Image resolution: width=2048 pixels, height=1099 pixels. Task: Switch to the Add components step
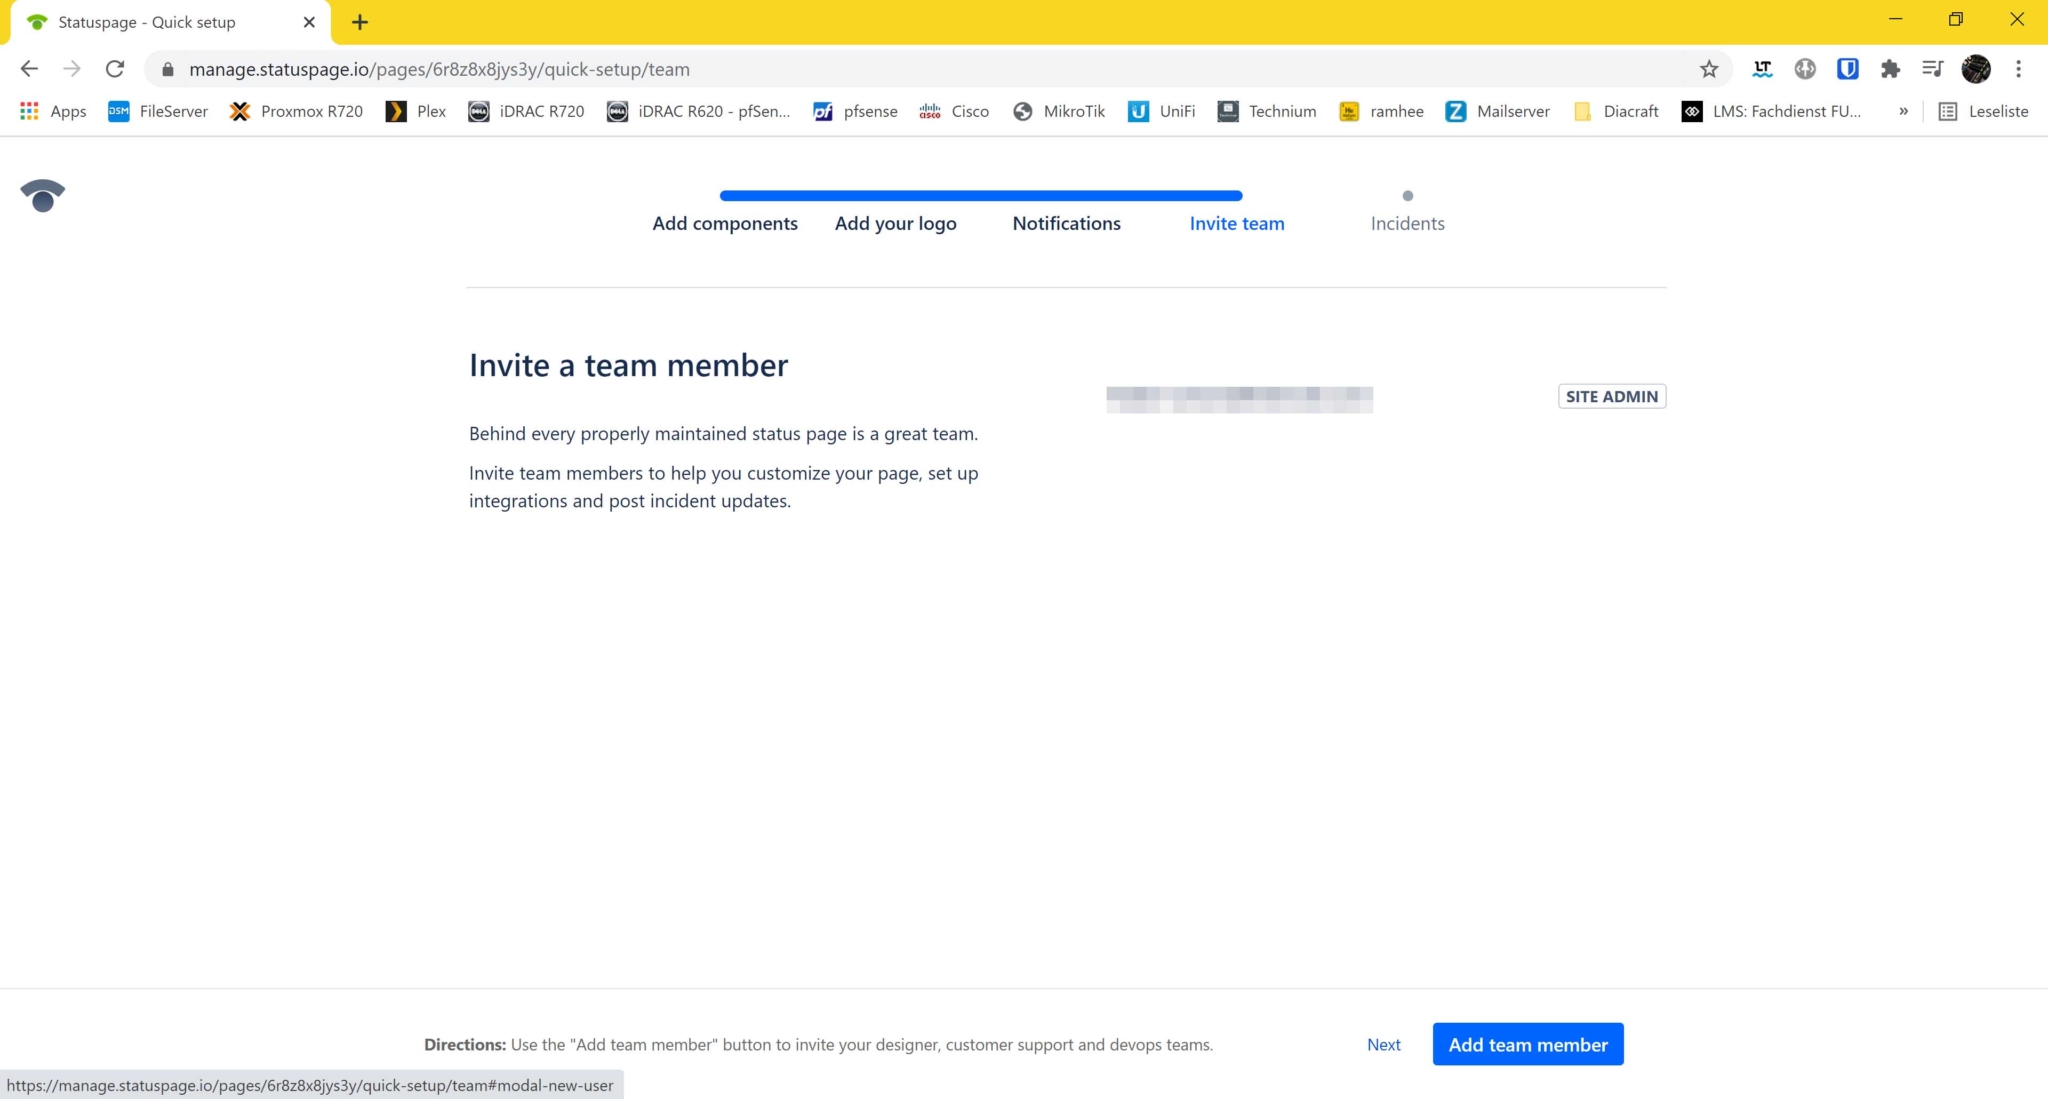point(724,223)
